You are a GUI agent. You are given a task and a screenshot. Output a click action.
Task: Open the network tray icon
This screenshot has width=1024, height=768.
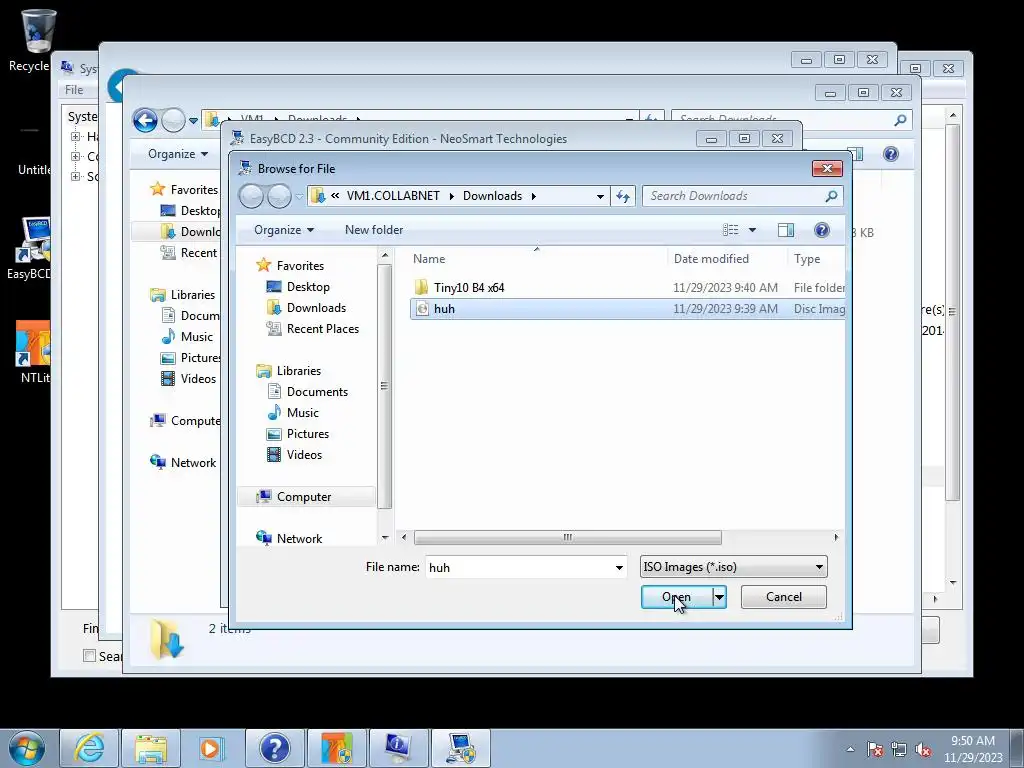click(x=899, y=749)
